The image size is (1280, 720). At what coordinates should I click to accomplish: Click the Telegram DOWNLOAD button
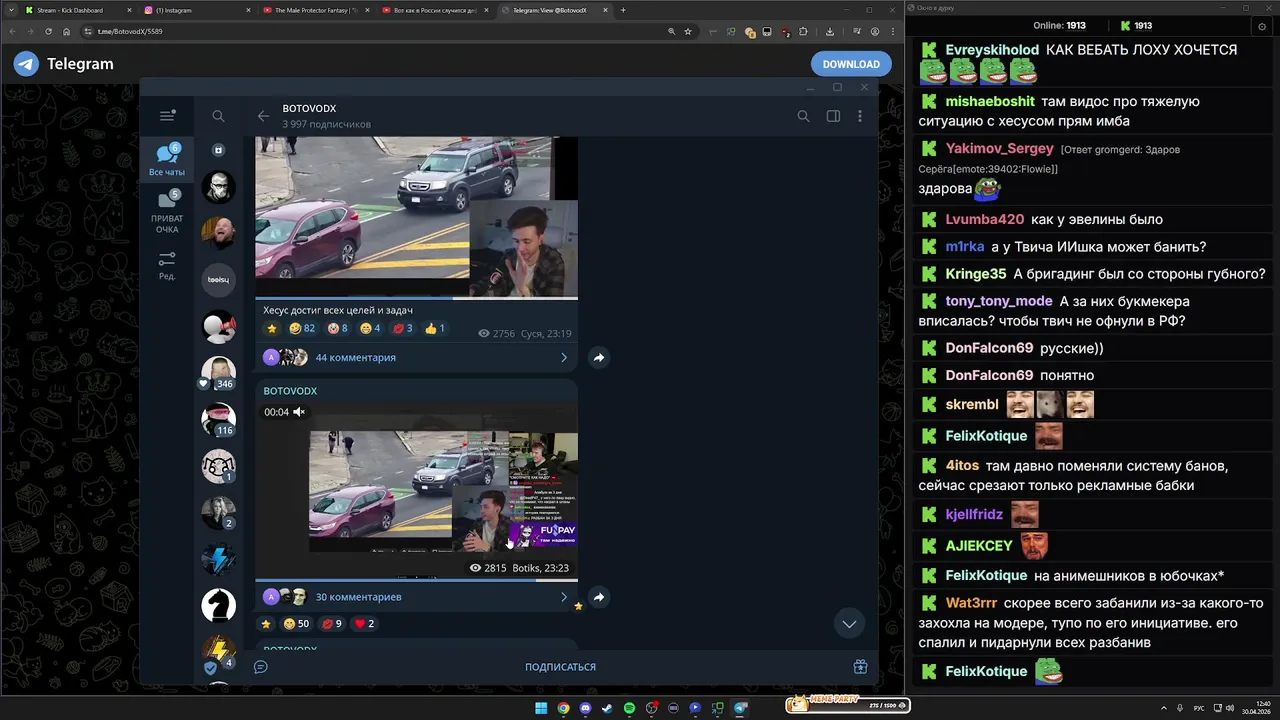[851, 64]
